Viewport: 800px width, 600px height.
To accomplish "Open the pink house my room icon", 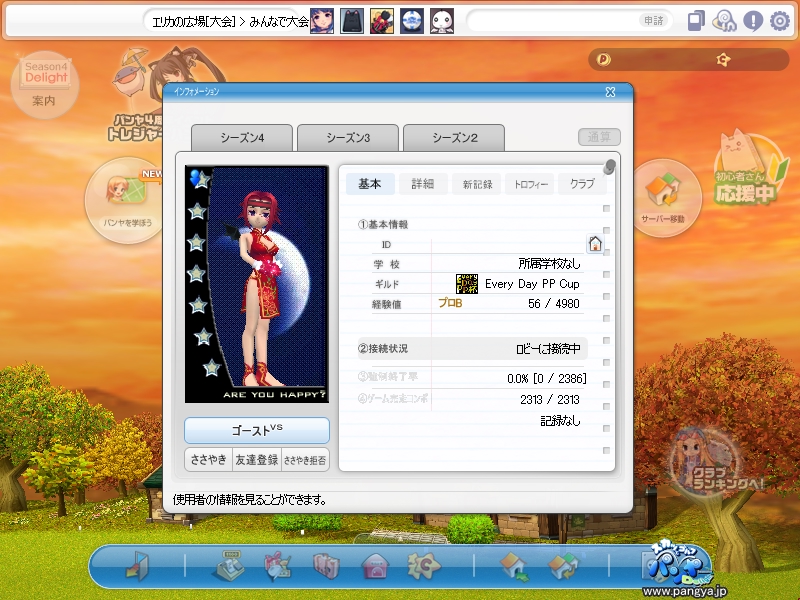I will 375,566.
